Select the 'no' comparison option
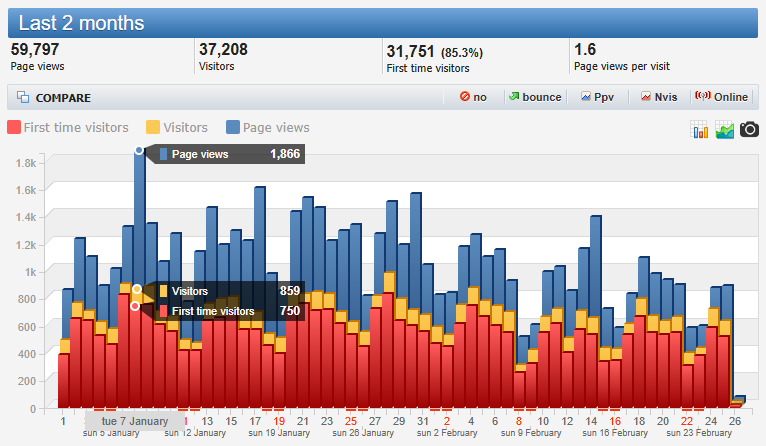 [473, 97]
